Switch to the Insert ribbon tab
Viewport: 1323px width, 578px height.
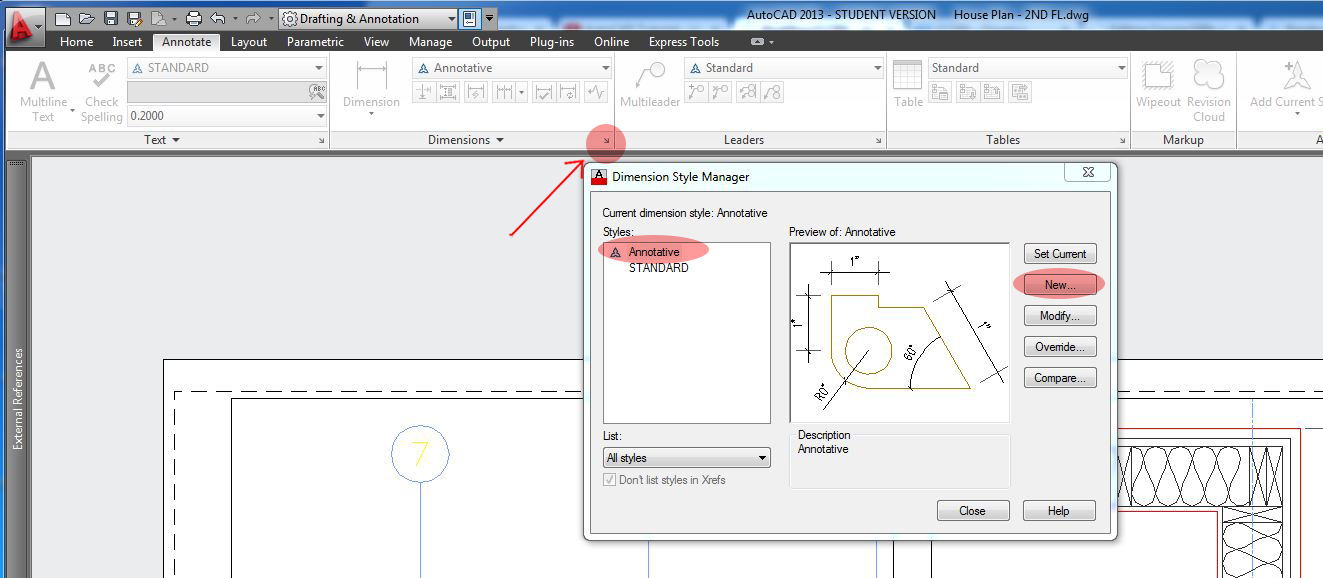(x=127, y=42)
